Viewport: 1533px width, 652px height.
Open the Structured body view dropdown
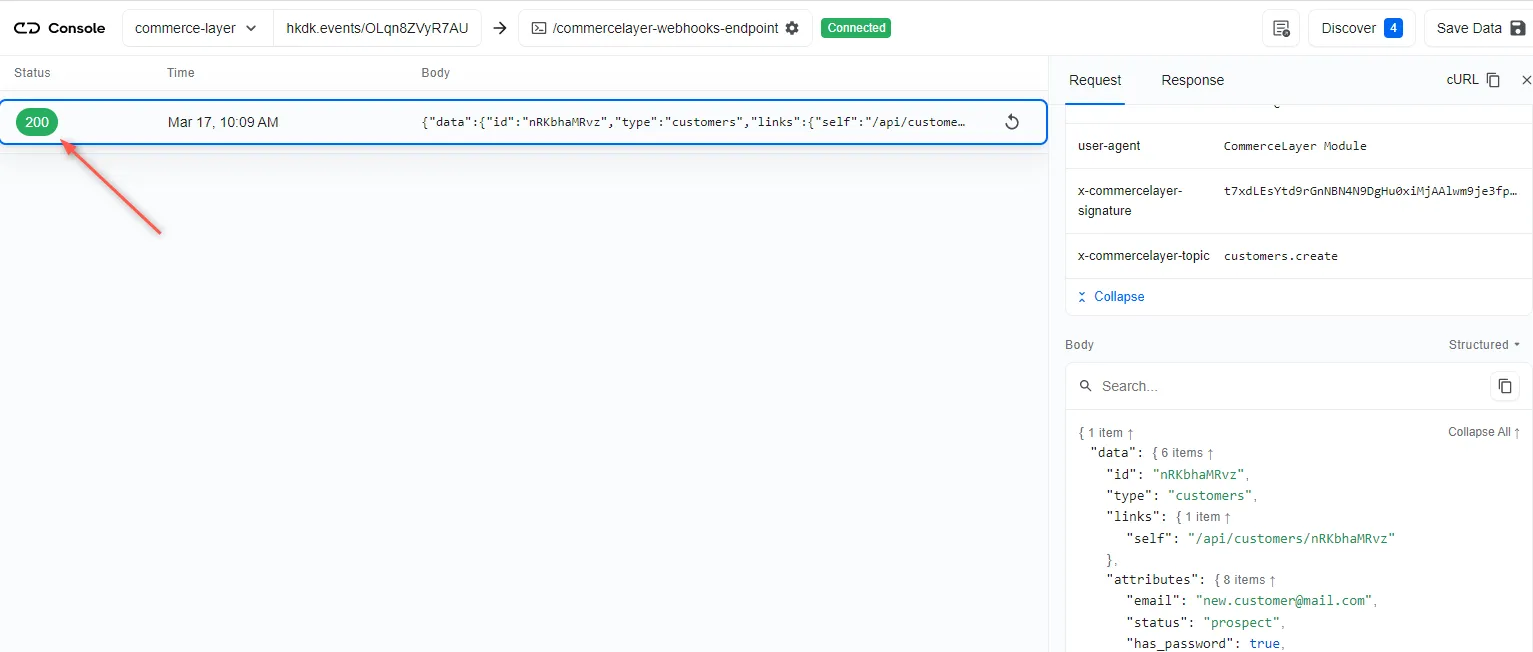(1484, 345)
